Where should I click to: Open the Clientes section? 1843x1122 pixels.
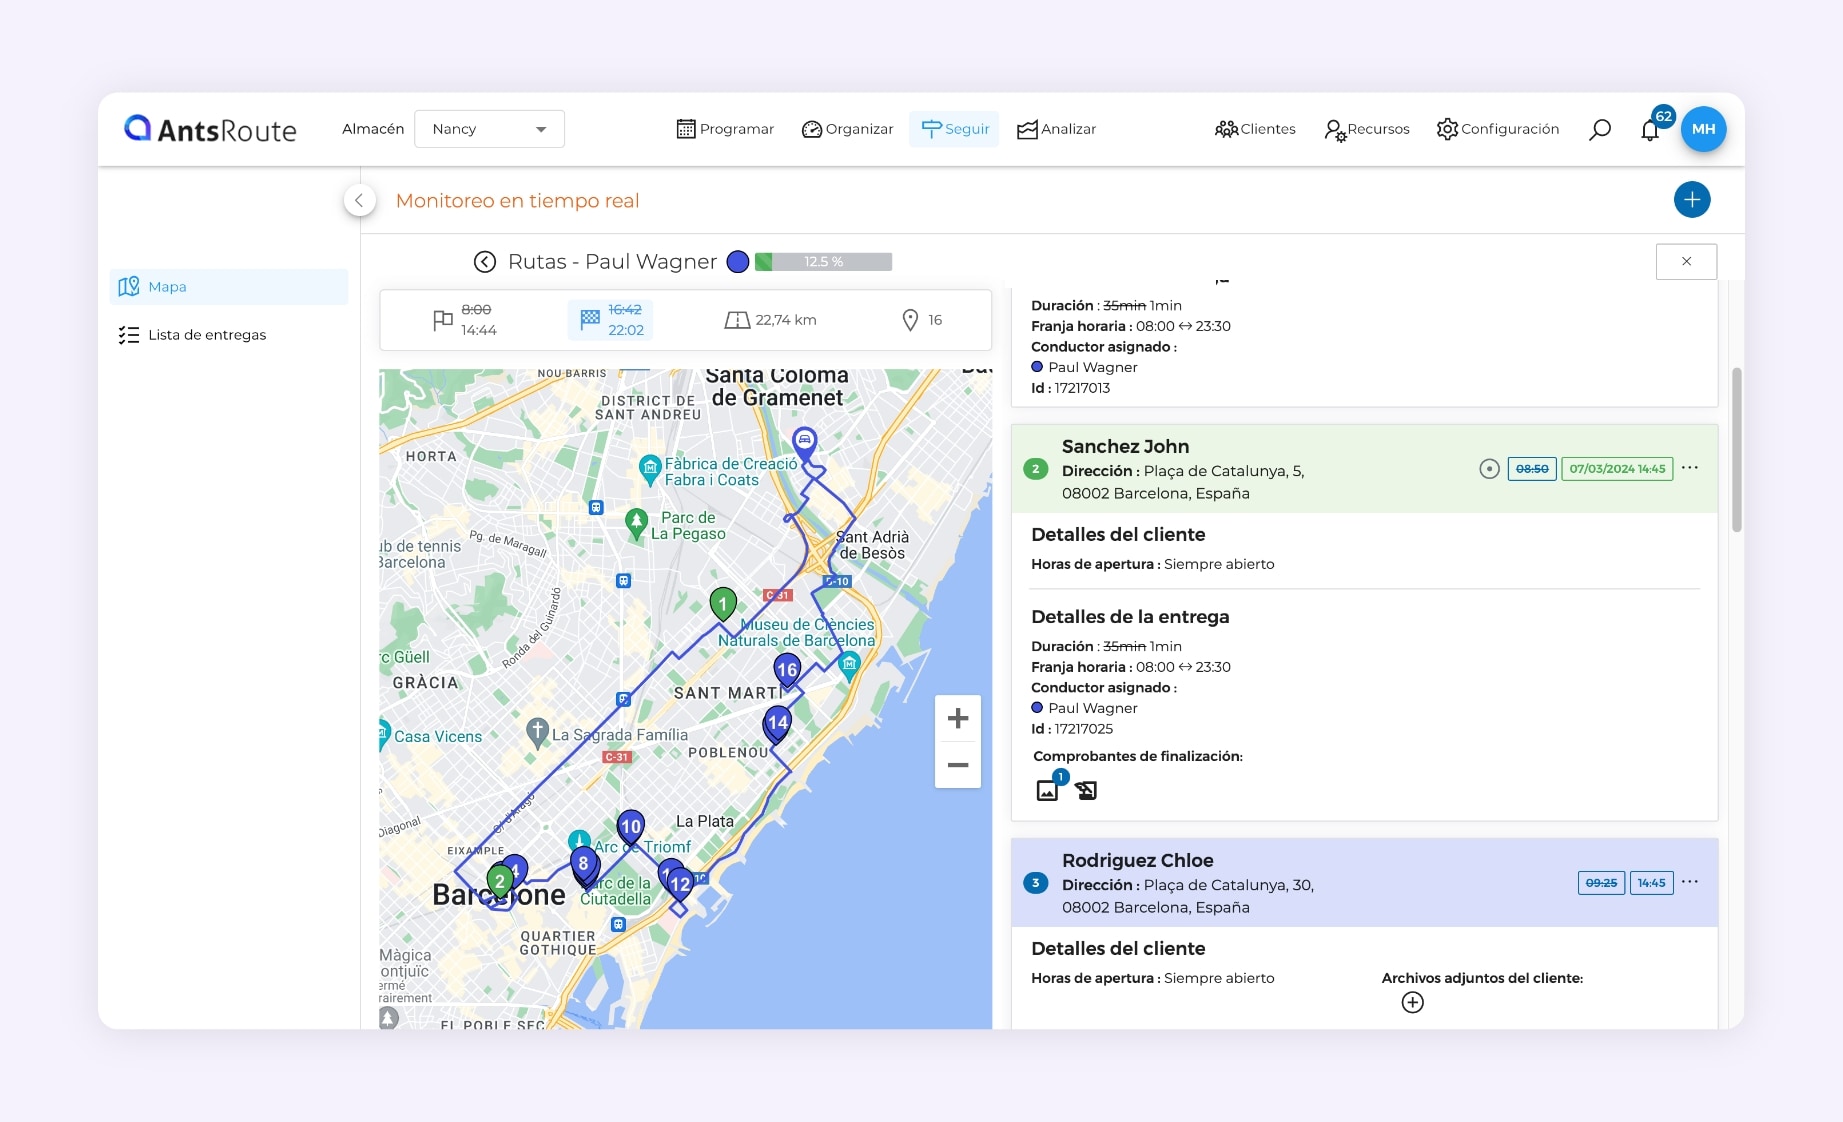point(1255,128)
